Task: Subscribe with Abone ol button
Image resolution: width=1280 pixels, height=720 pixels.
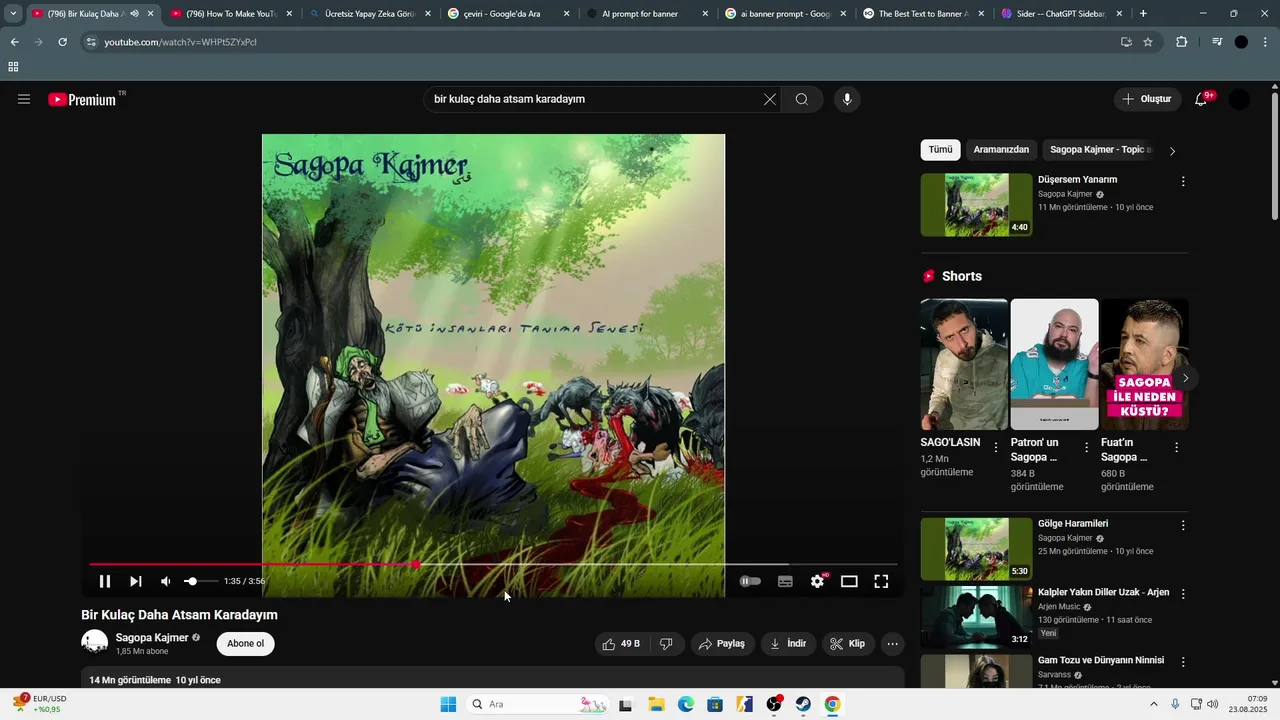Action: click(x=245, y=644)
